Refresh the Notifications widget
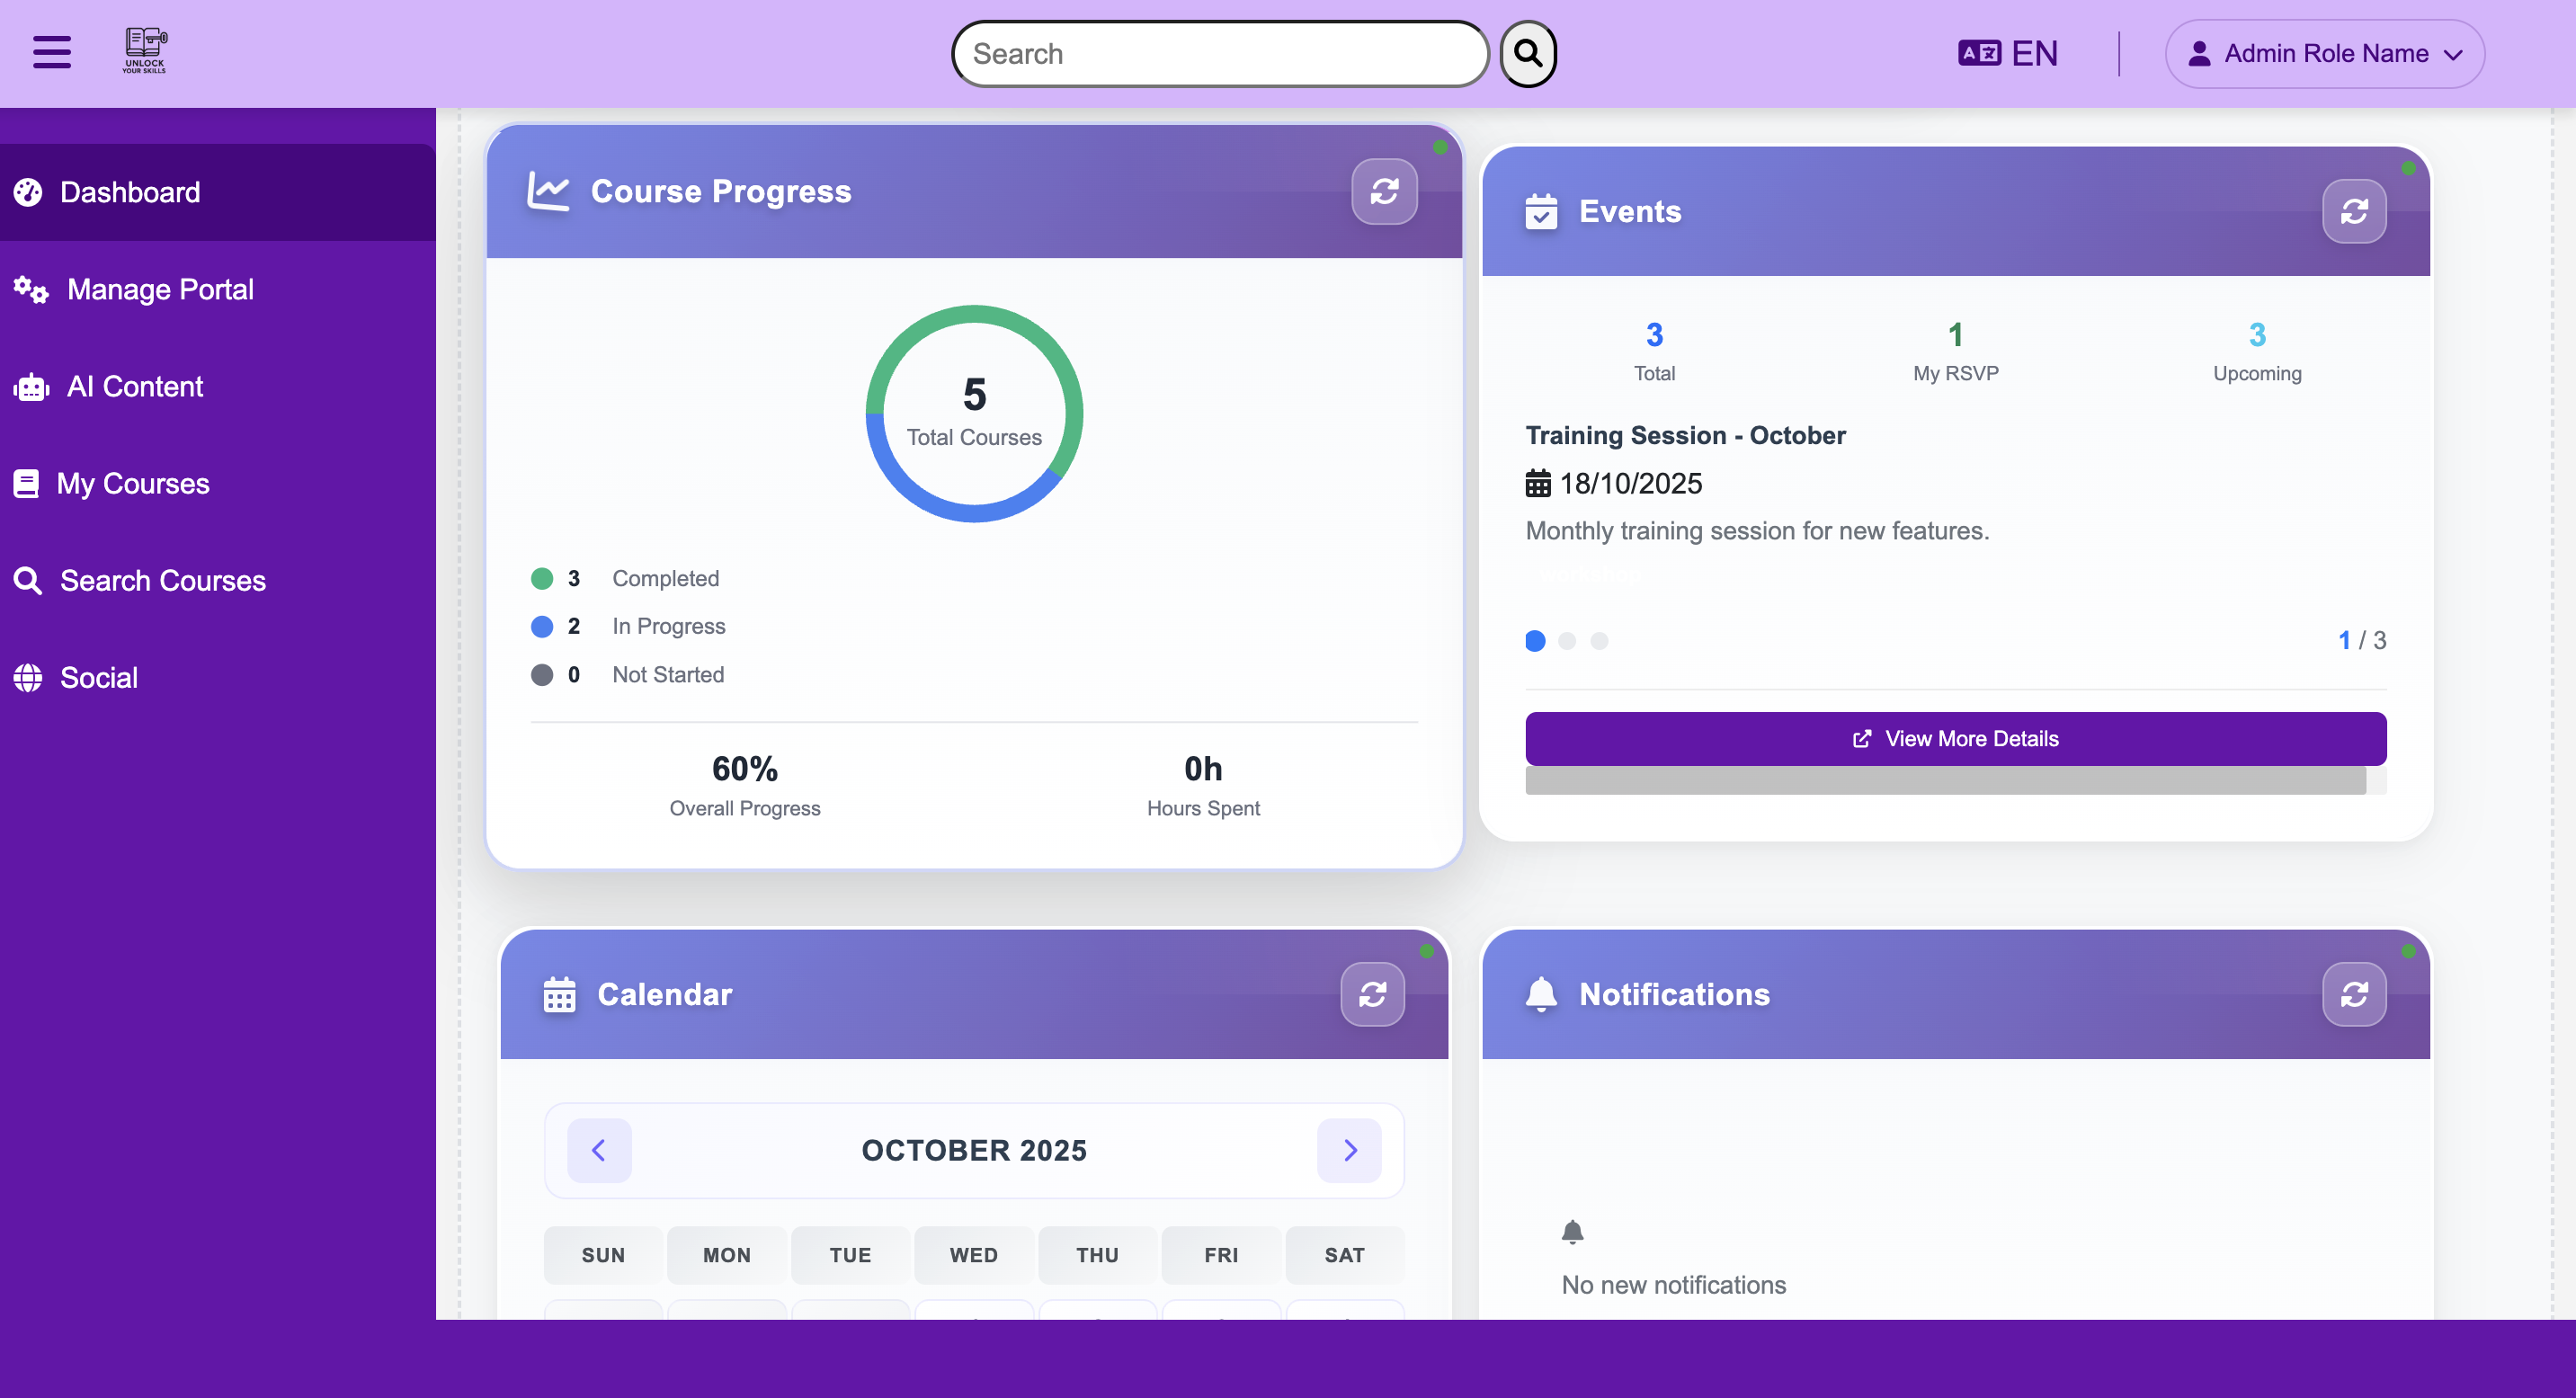The width and height of the screenshot is (2576, 1398). click(2355, 994)
